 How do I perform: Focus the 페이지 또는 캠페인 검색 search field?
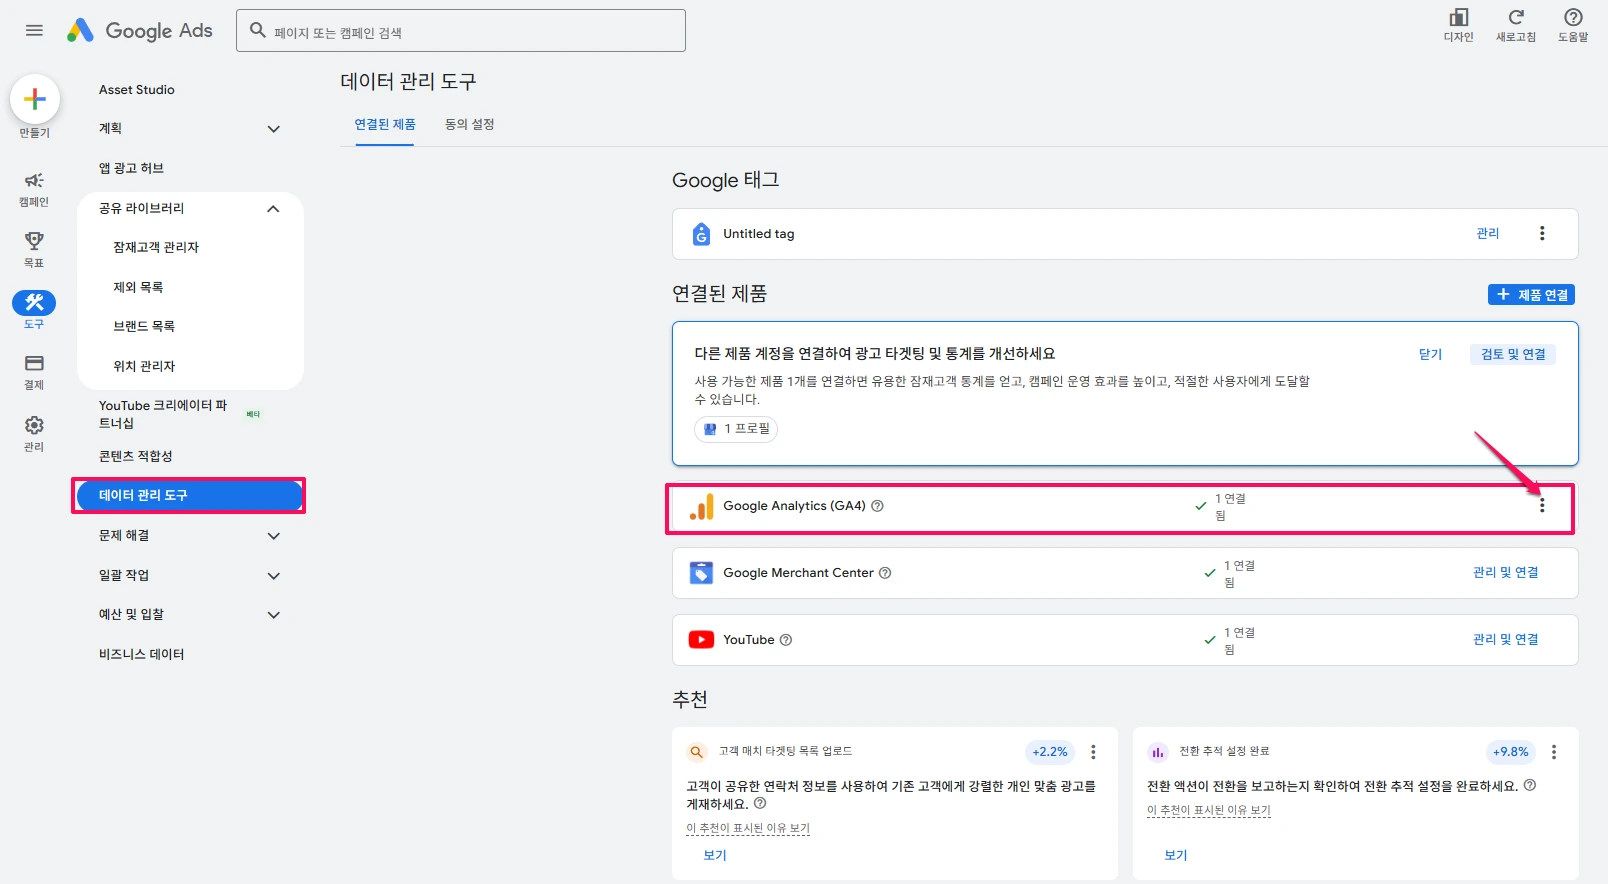(x=461, y=31)
